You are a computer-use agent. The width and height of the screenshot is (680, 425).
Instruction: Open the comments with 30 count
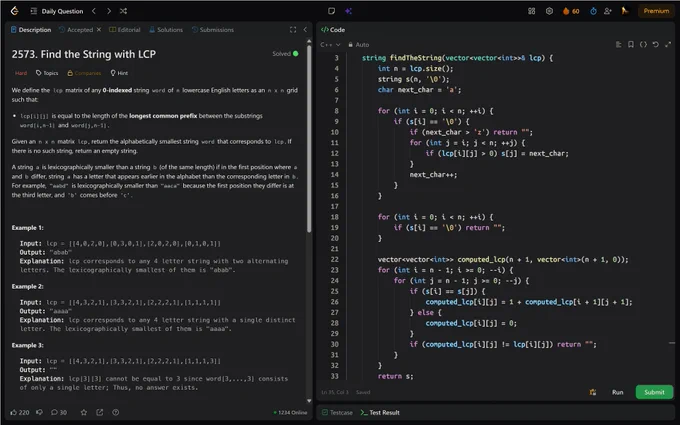coord(59,412)
